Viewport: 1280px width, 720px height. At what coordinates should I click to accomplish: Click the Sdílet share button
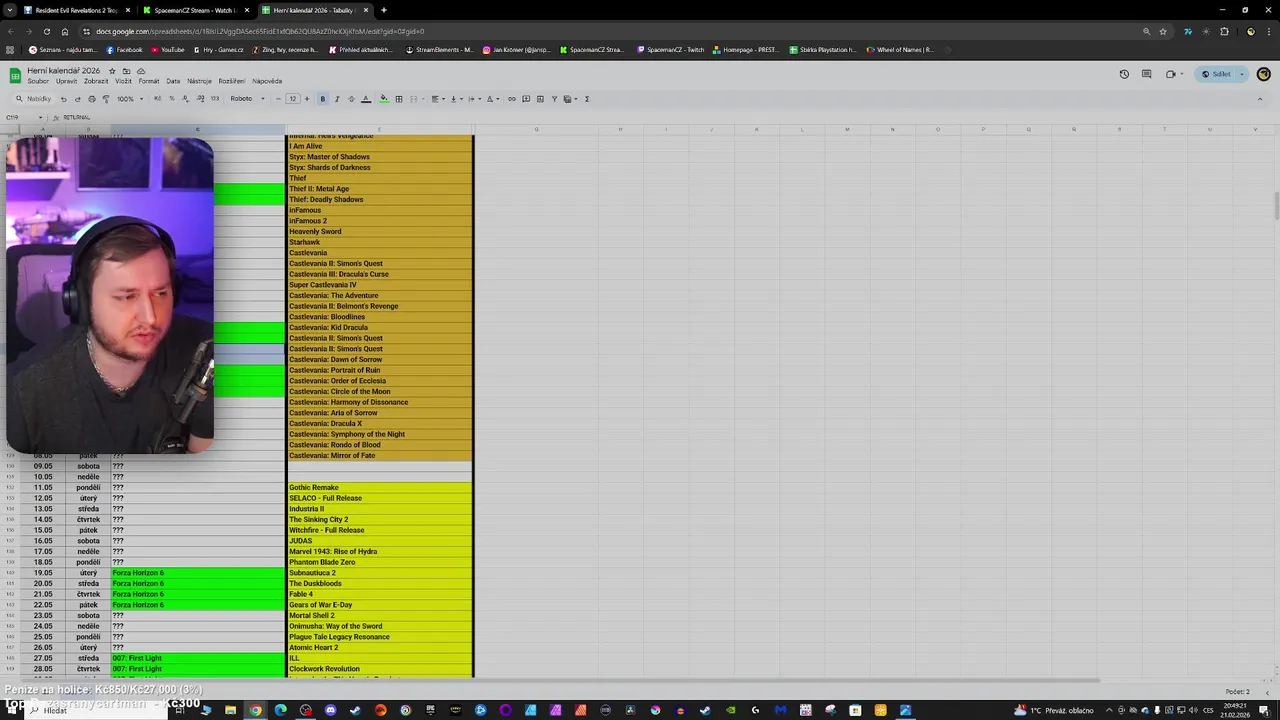tap(1216, 74)
